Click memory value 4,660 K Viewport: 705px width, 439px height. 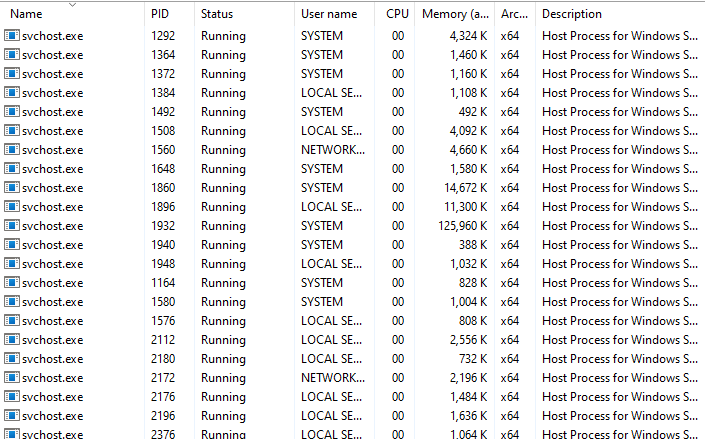click(468, 149)
